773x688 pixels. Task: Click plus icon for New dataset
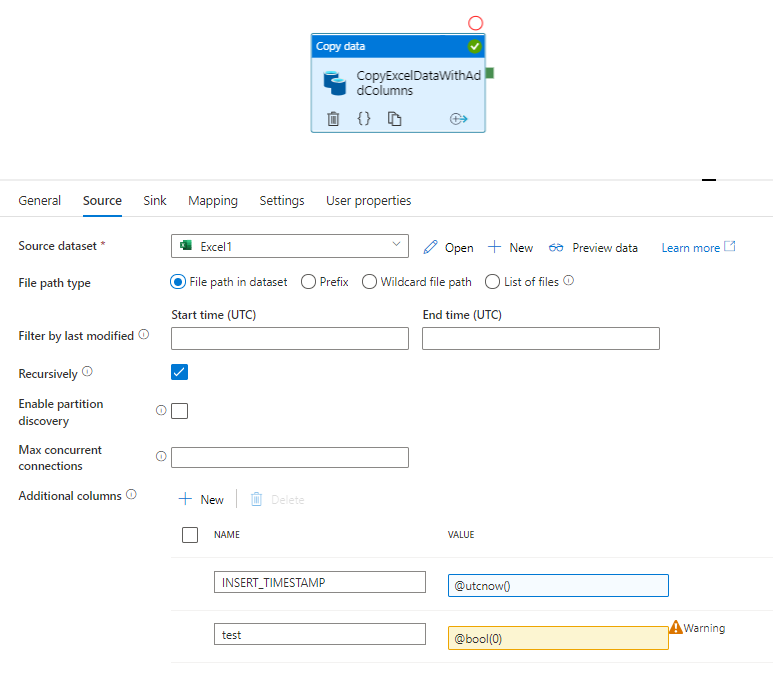pyautogui.click(x=494, y=247)
